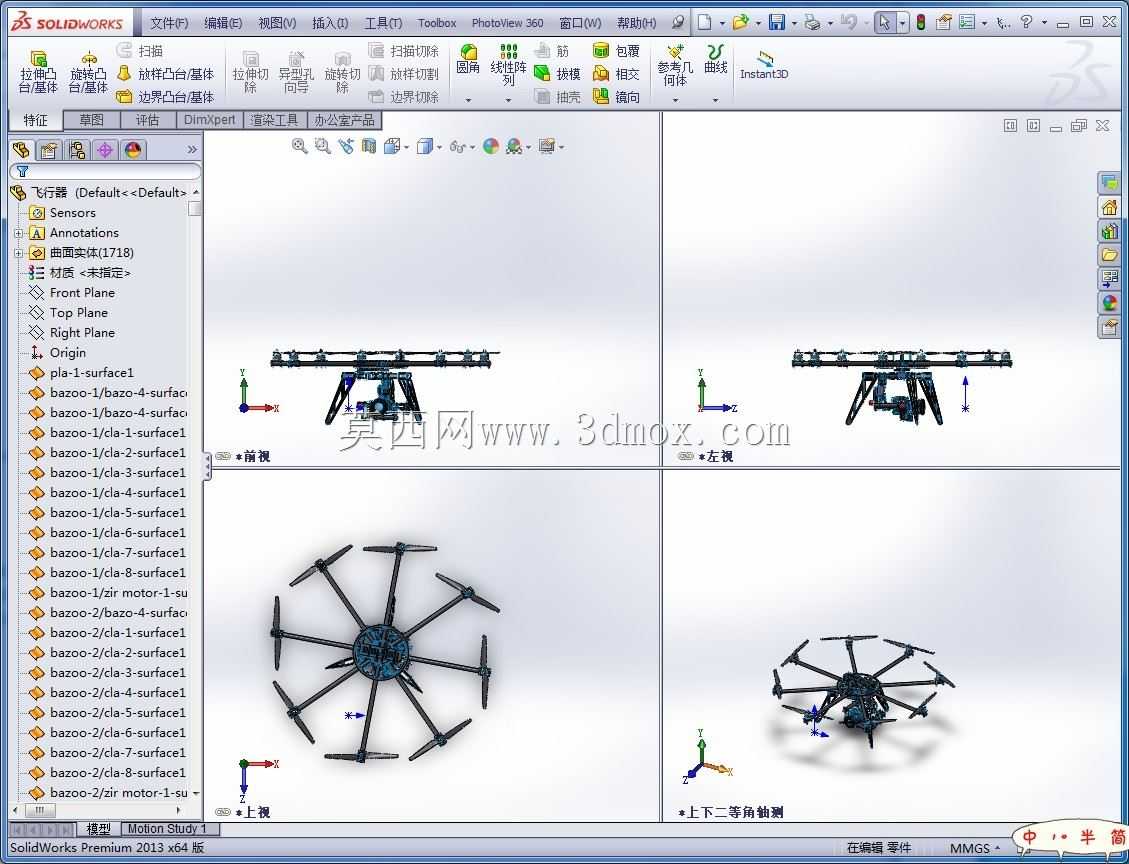1129x864 pixels.
Task: Open Reference Geometry (参考几何体)
Action: 675,65
